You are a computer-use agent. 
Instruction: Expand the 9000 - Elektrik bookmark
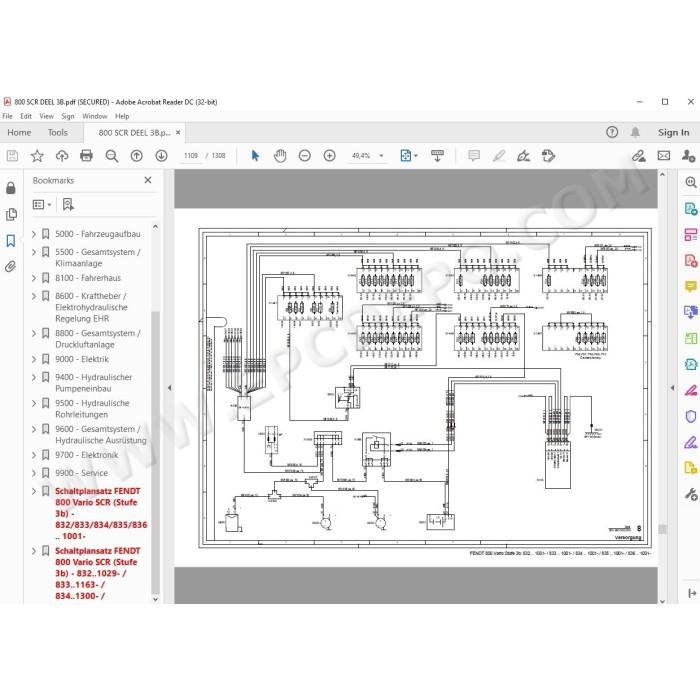point(34,359)
